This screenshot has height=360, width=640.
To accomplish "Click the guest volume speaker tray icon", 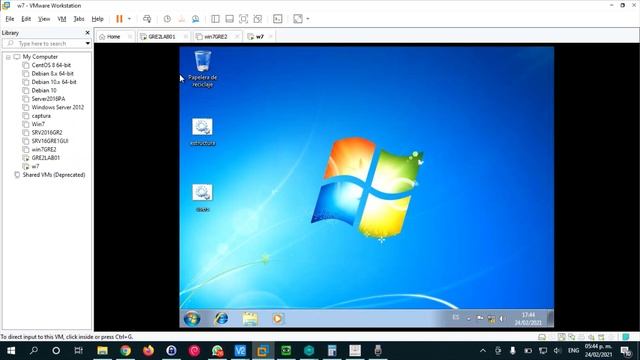I will pyautogui.click(x=502, y=319).
